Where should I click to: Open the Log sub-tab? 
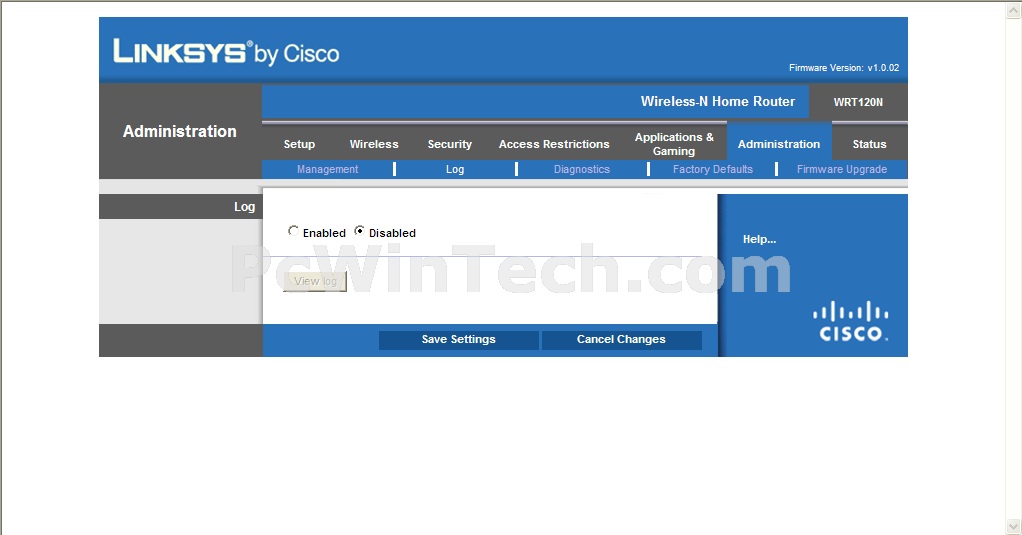click(455, 169)
